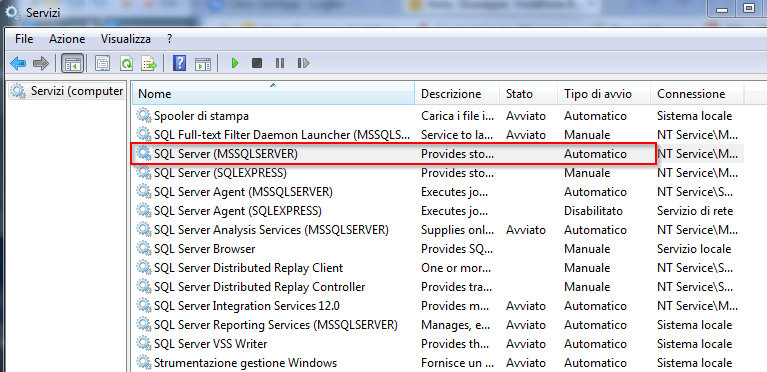Select SQL Server Distributed Replay Client
The height and width of the screenshot is (372, 767).
(x=438, y=268)
